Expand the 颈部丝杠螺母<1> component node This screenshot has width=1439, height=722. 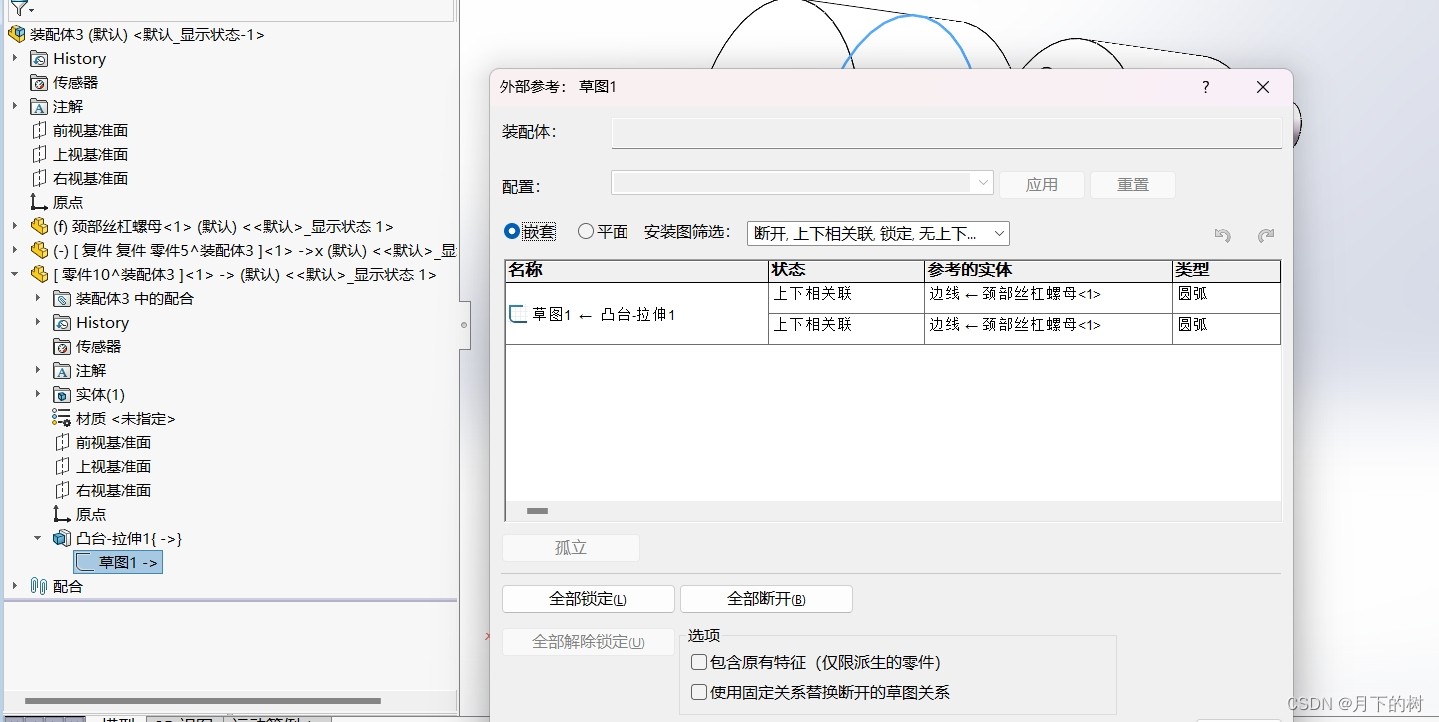tap(15, 226)
